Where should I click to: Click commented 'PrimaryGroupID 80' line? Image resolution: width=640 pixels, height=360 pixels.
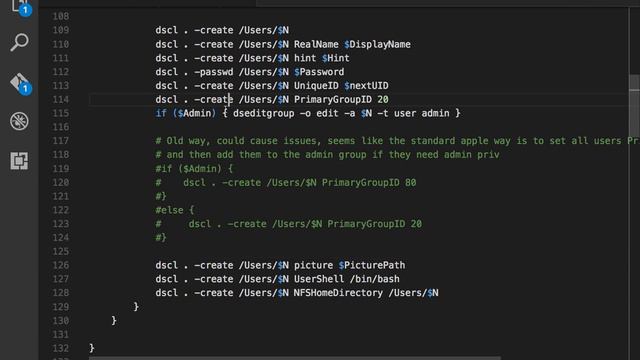[286, 183]
